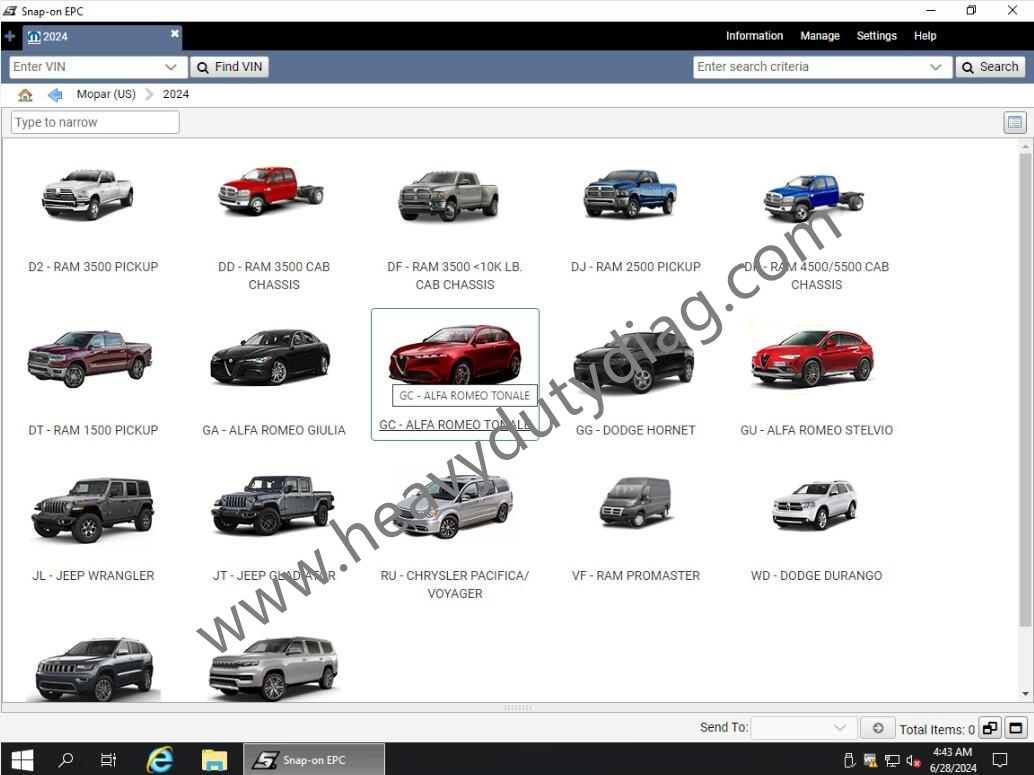The image size is (1034, 775).
Task: Click the security warning icon in system tray
Action: pos(870,760)
